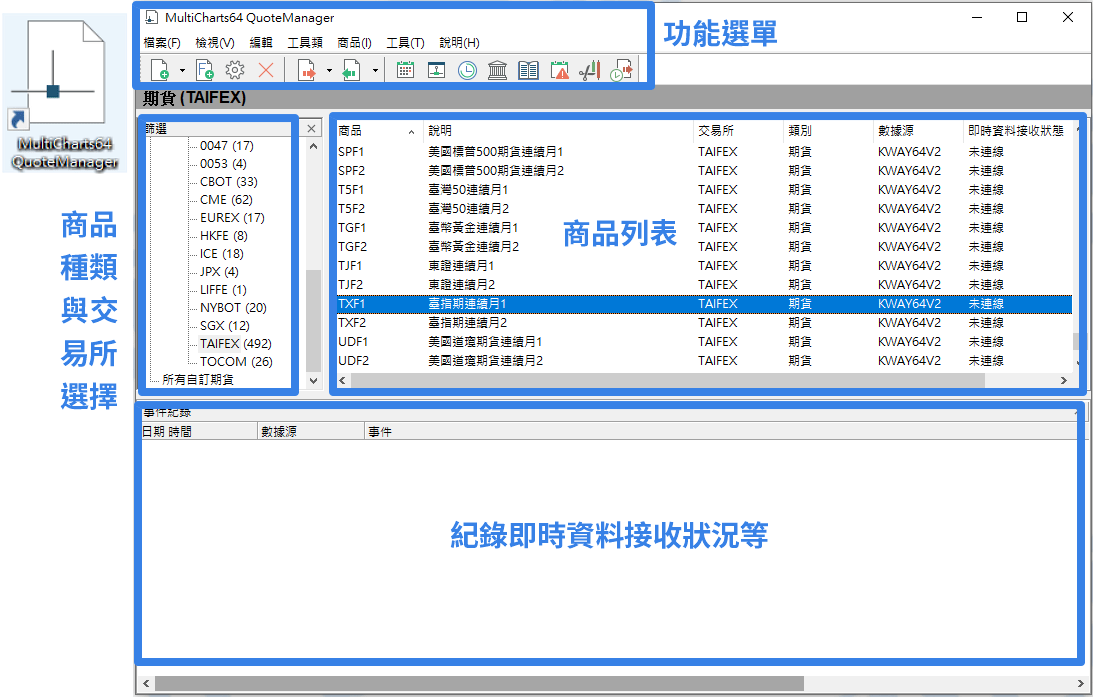Click the 日期 時間 event log column header
1096x697 pixels.
click(x=199, y=432)
